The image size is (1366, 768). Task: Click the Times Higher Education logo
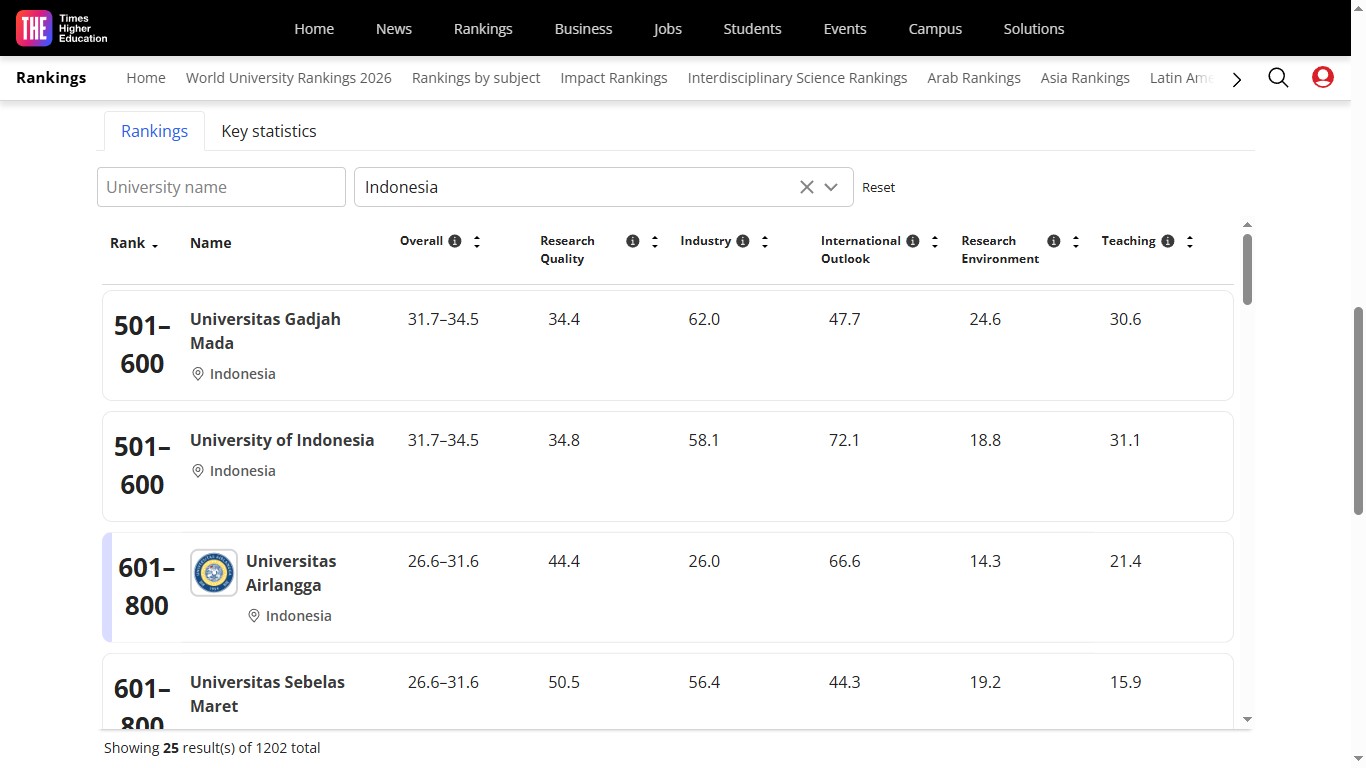(x=62, y=29)
